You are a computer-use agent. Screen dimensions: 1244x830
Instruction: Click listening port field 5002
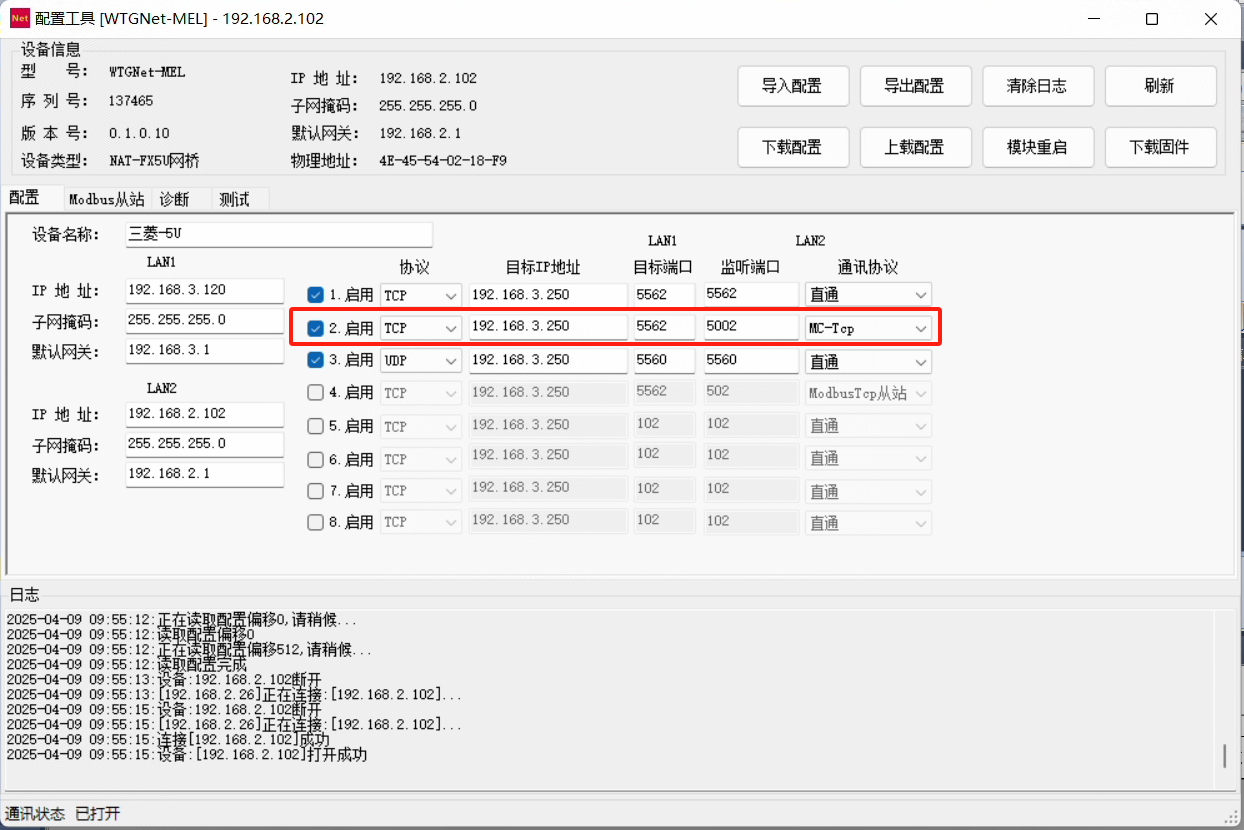[751, 327]
